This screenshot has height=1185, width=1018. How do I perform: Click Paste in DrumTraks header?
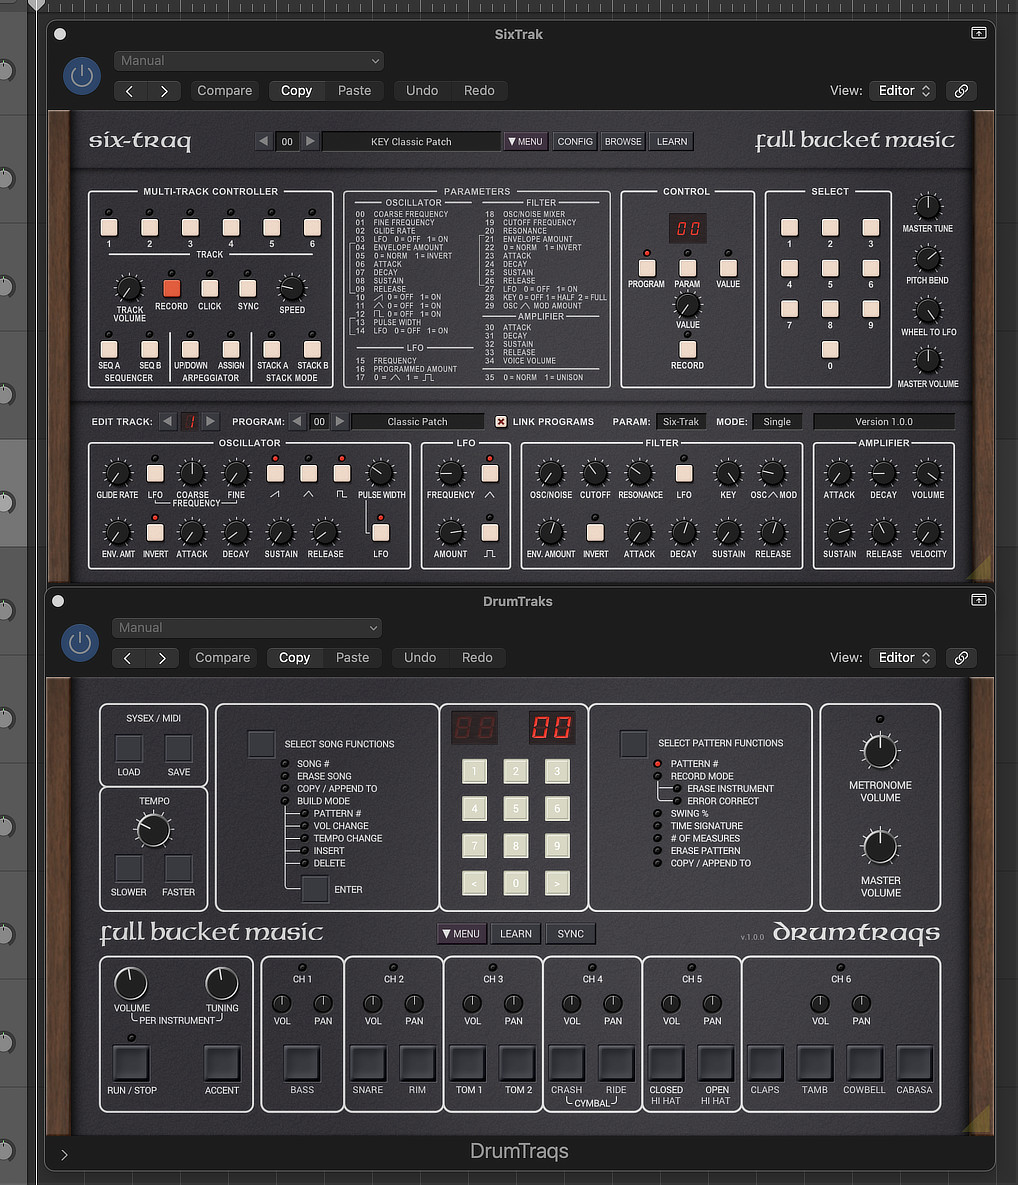(352, 657)
